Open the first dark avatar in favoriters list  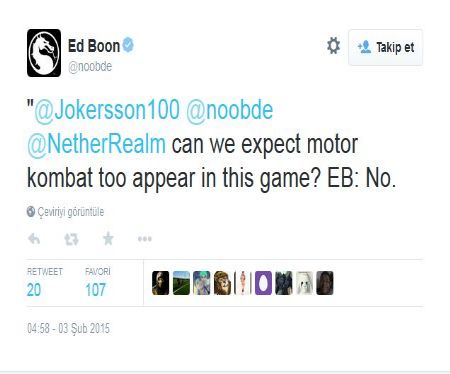click(x=160, y=283)
